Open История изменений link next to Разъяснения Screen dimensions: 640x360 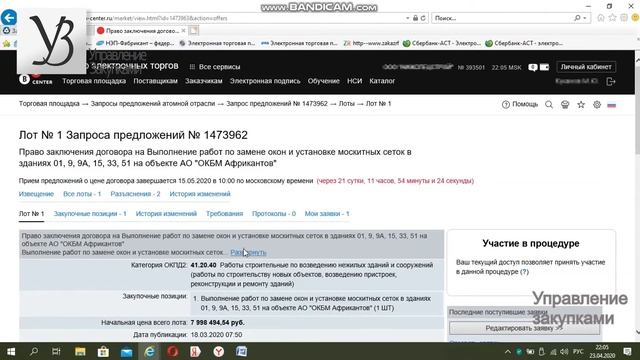pyautogui.click(x=200, y=194)
